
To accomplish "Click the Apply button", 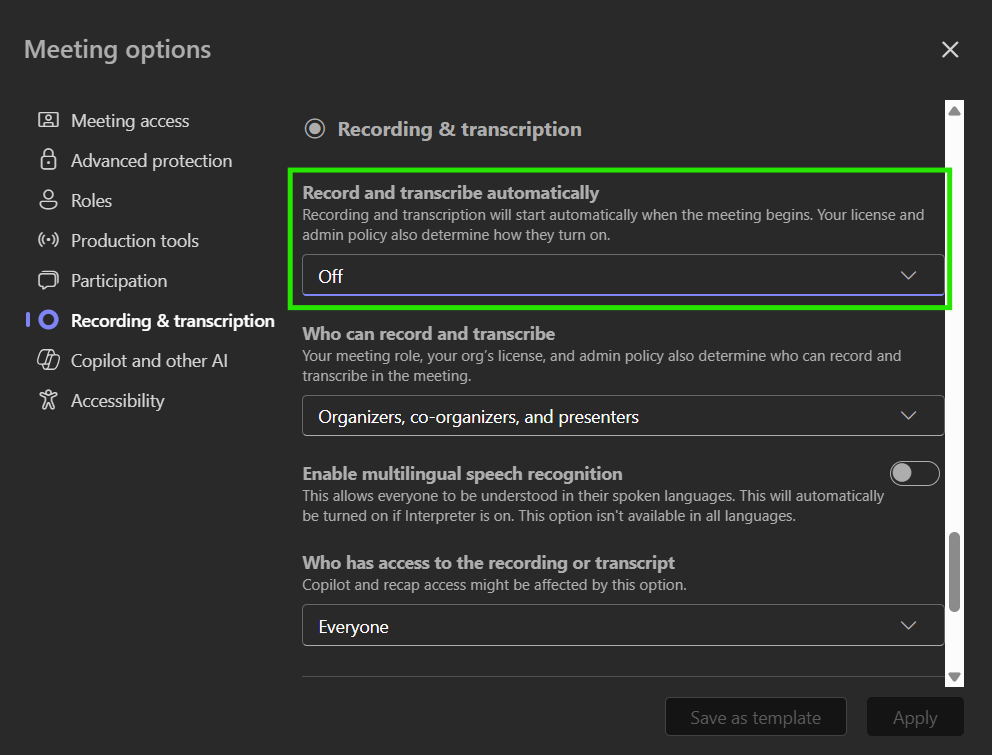I will pos(915,717).
